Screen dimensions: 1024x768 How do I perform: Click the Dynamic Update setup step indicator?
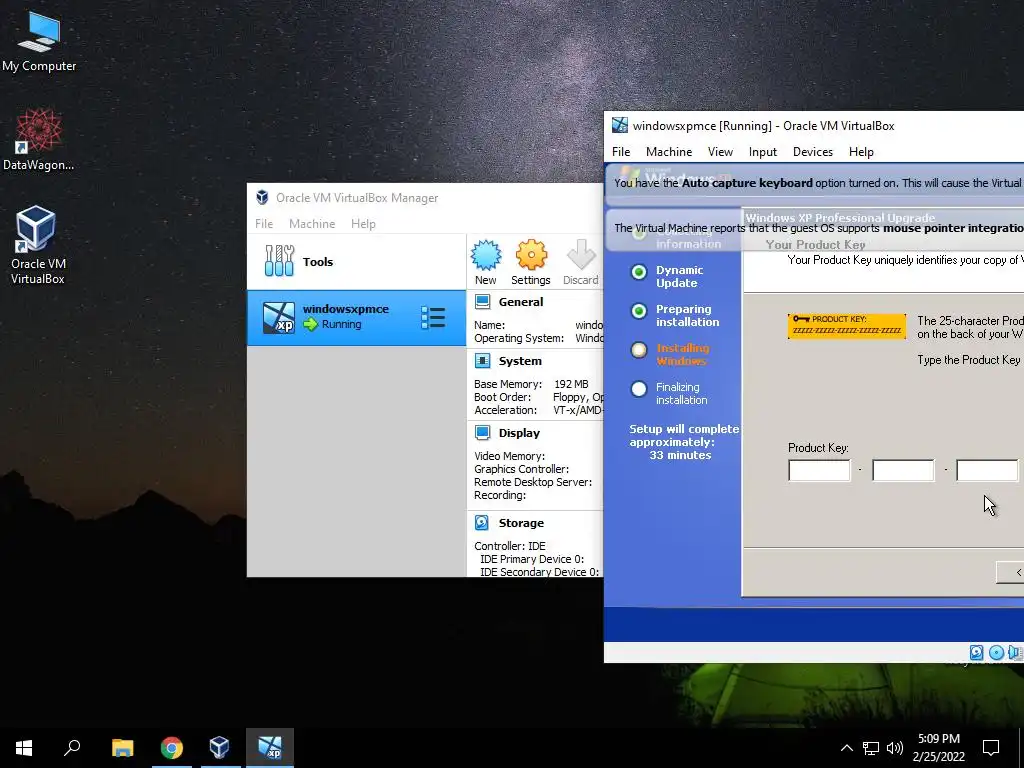point(639,272)
